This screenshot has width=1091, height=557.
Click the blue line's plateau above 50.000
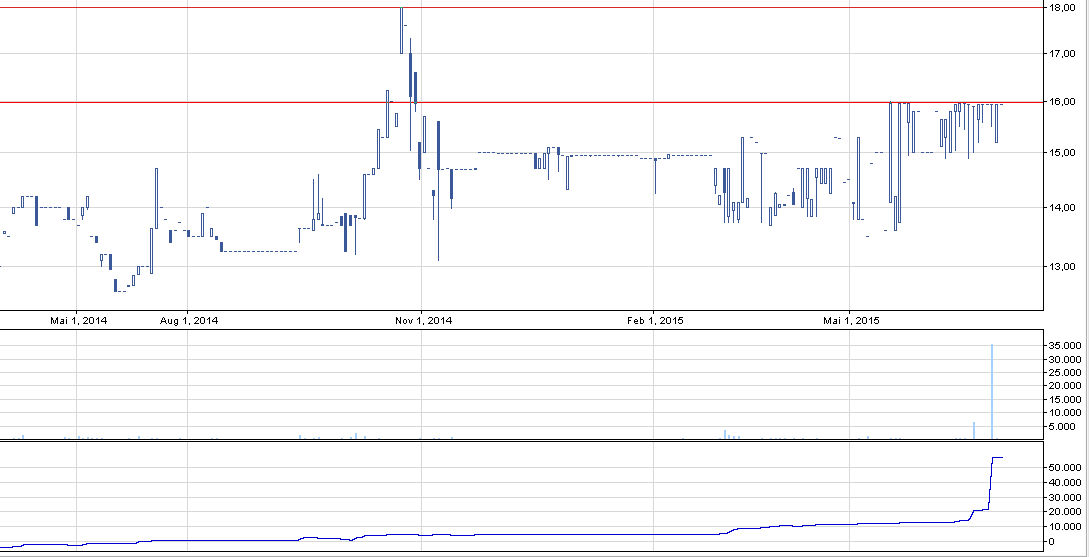997,457
